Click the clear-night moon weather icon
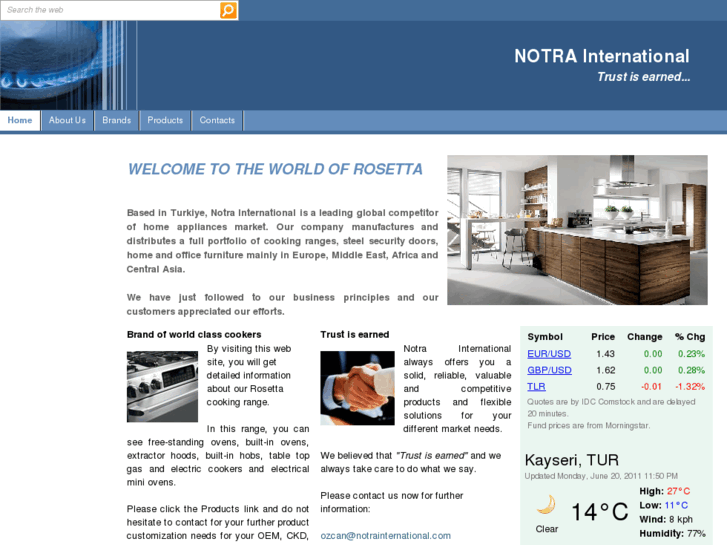 [546, 505]
